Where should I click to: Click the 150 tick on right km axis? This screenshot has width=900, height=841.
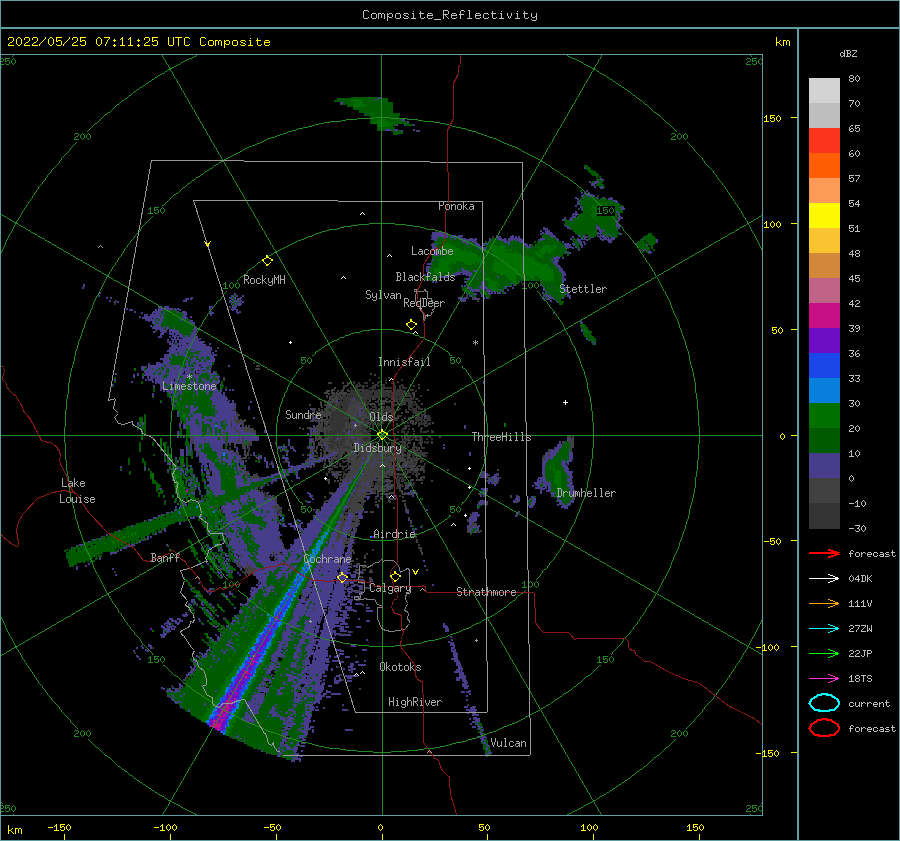coord(773,118)
